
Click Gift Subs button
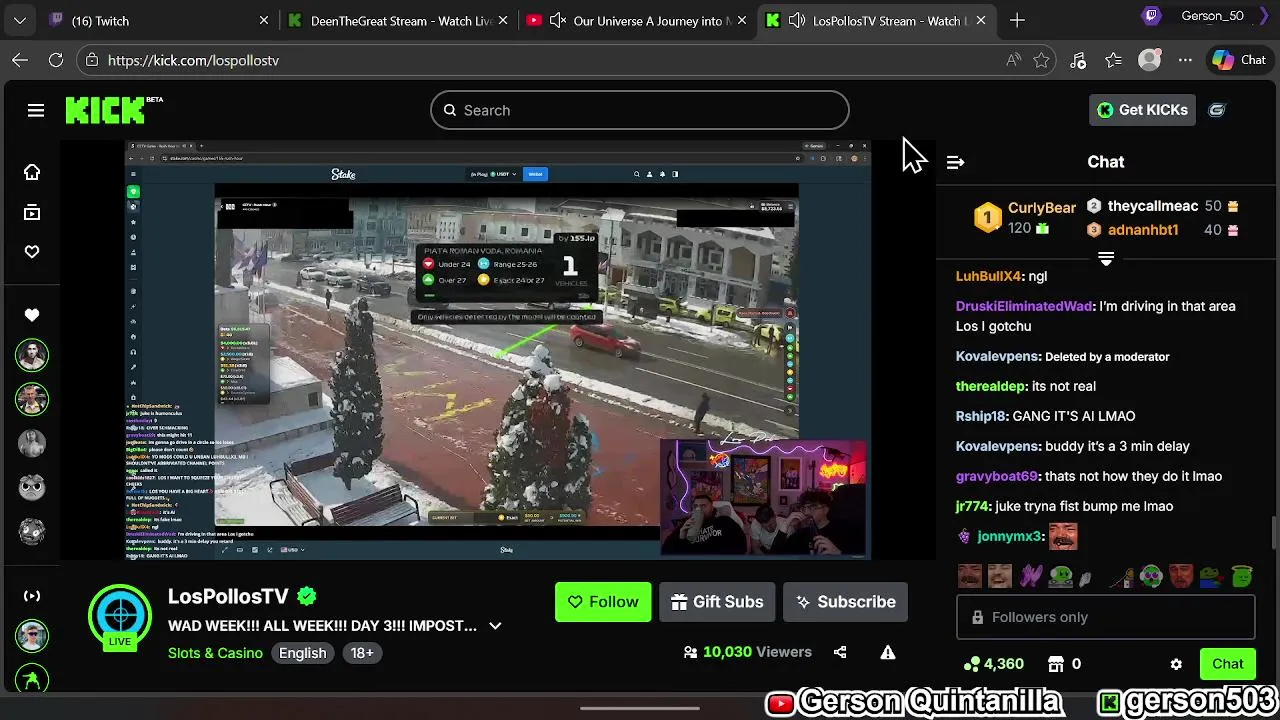717,602
